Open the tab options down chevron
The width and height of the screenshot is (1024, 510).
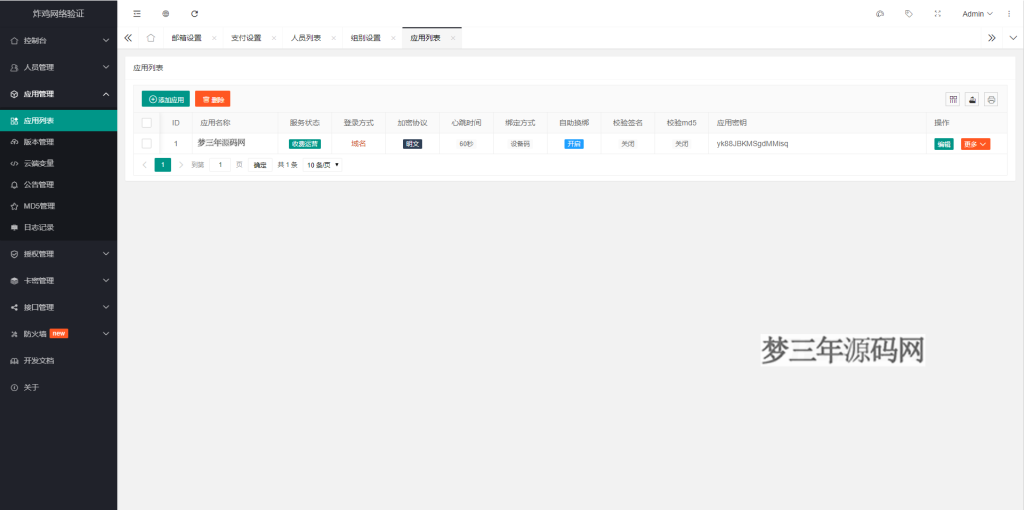click(1013, 38)
